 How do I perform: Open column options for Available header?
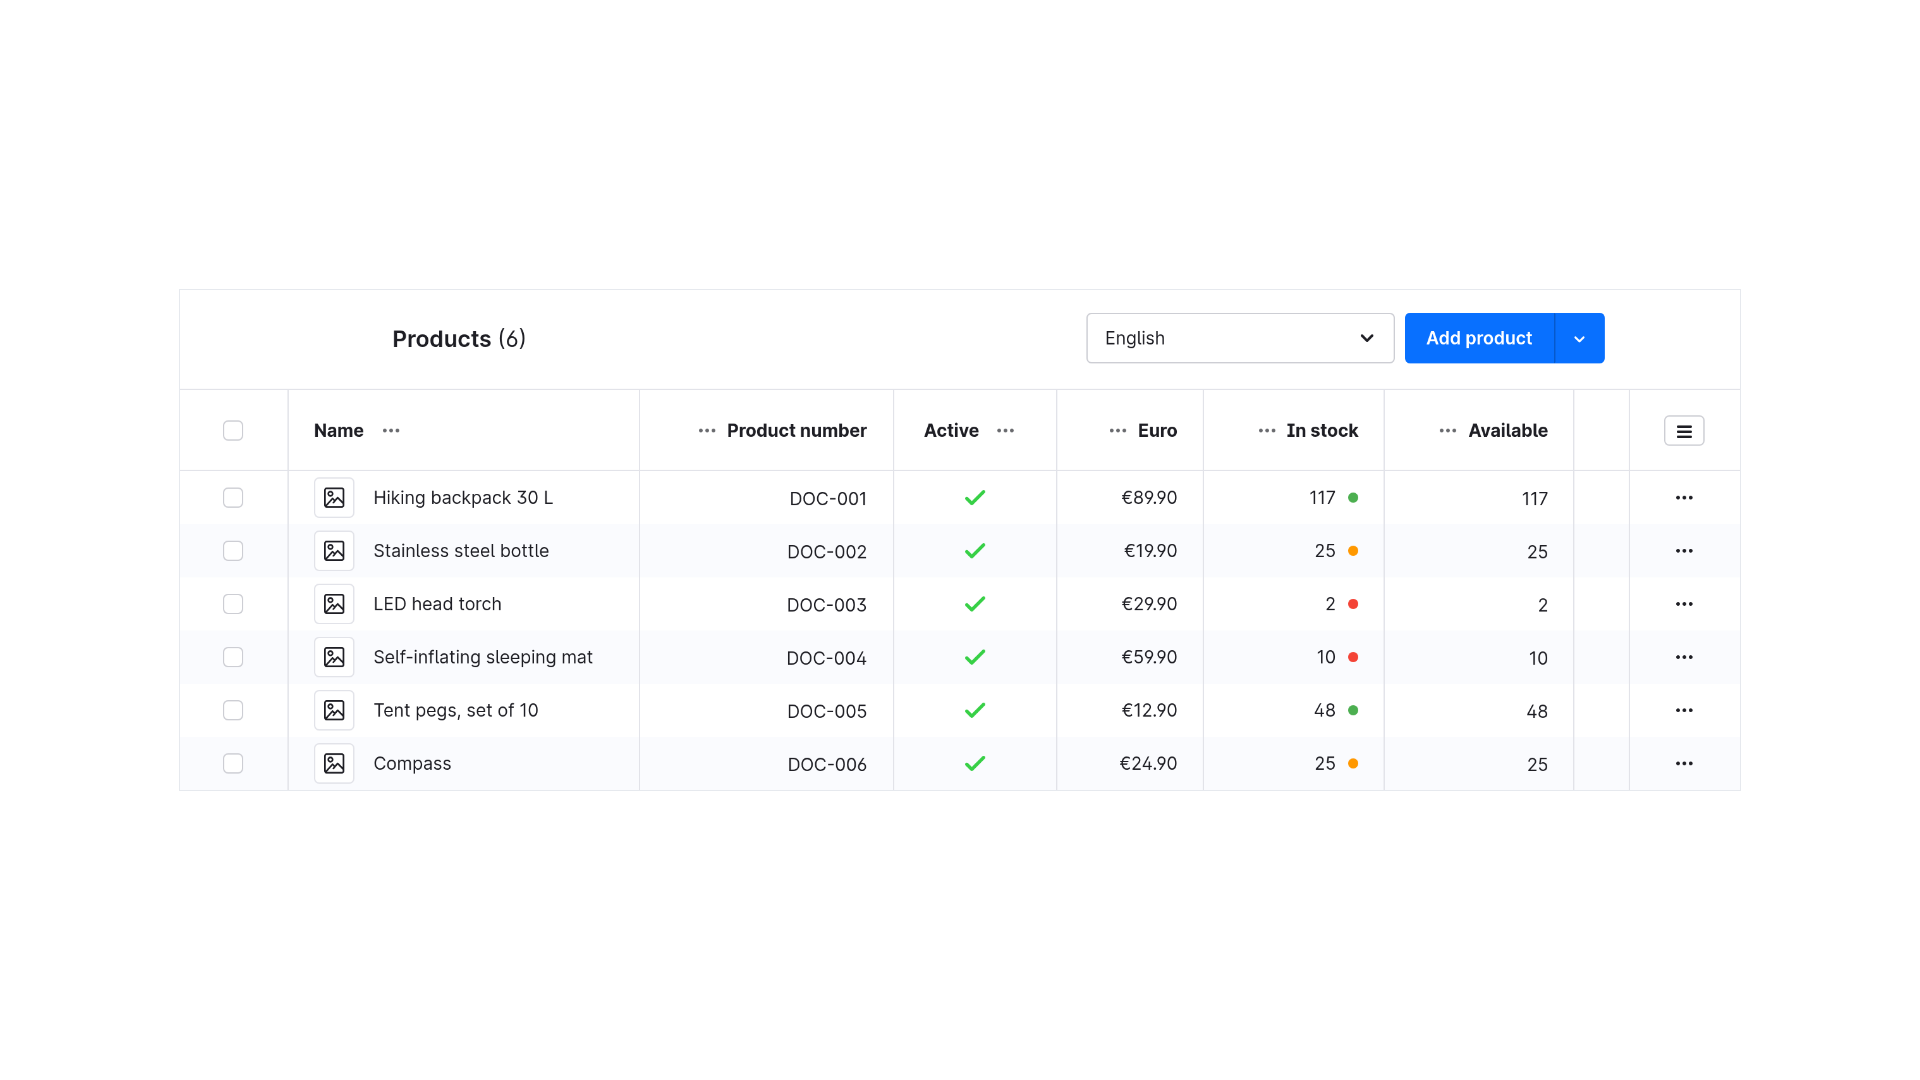[x=1447, y=430]
